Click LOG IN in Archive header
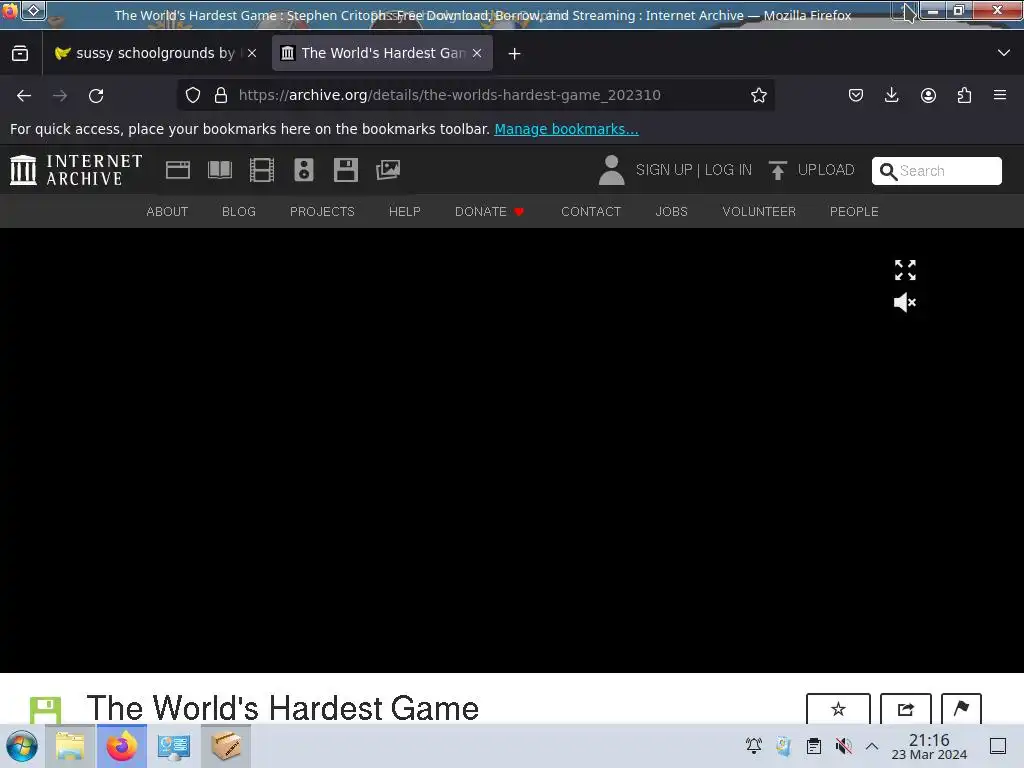 click(728, 170)
